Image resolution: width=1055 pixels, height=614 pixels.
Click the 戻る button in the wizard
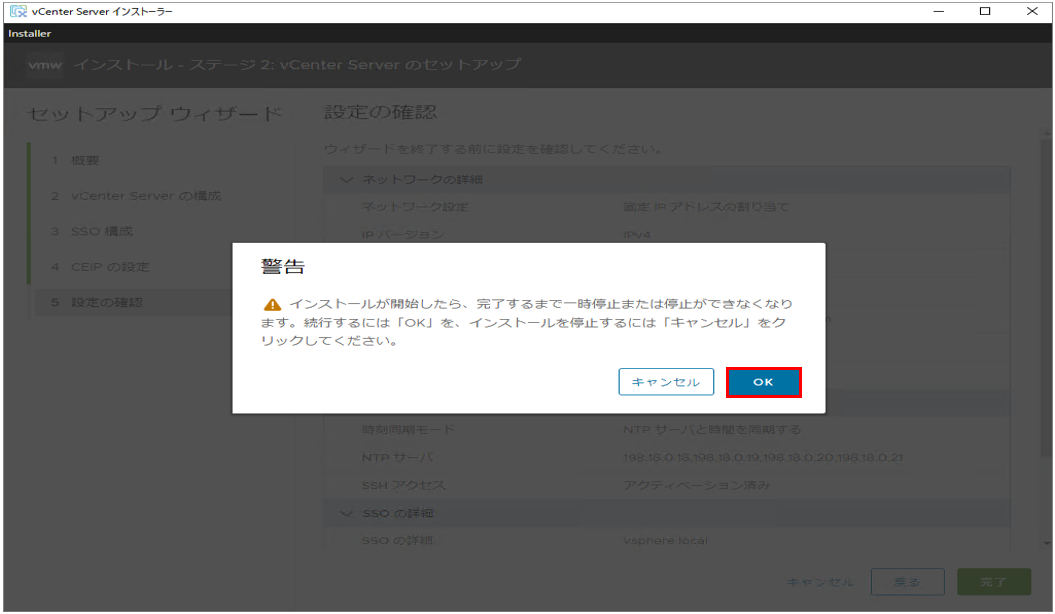pos(907,582)
